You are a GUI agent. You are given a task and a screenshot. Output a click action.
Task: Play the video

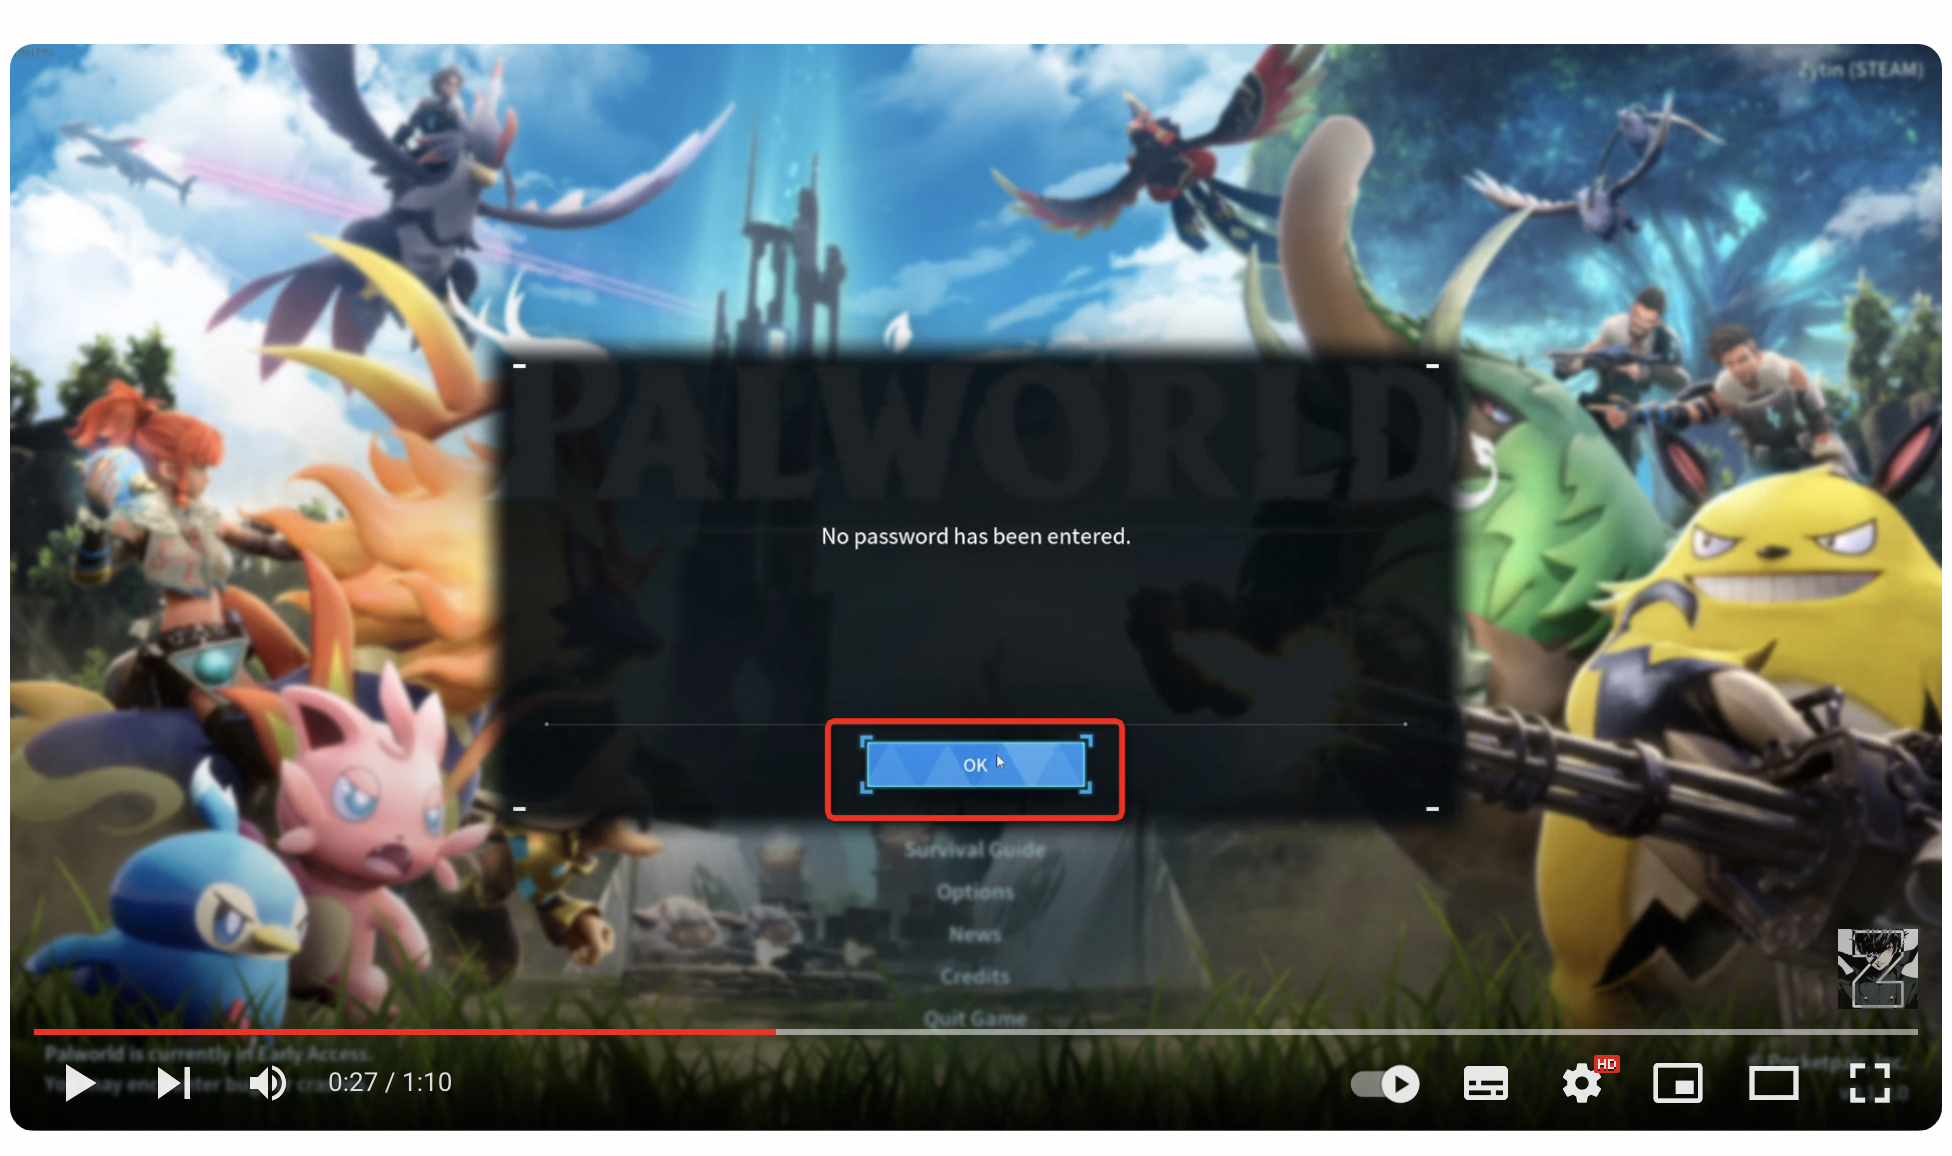pyautogui.click(x=79, y=1083)
